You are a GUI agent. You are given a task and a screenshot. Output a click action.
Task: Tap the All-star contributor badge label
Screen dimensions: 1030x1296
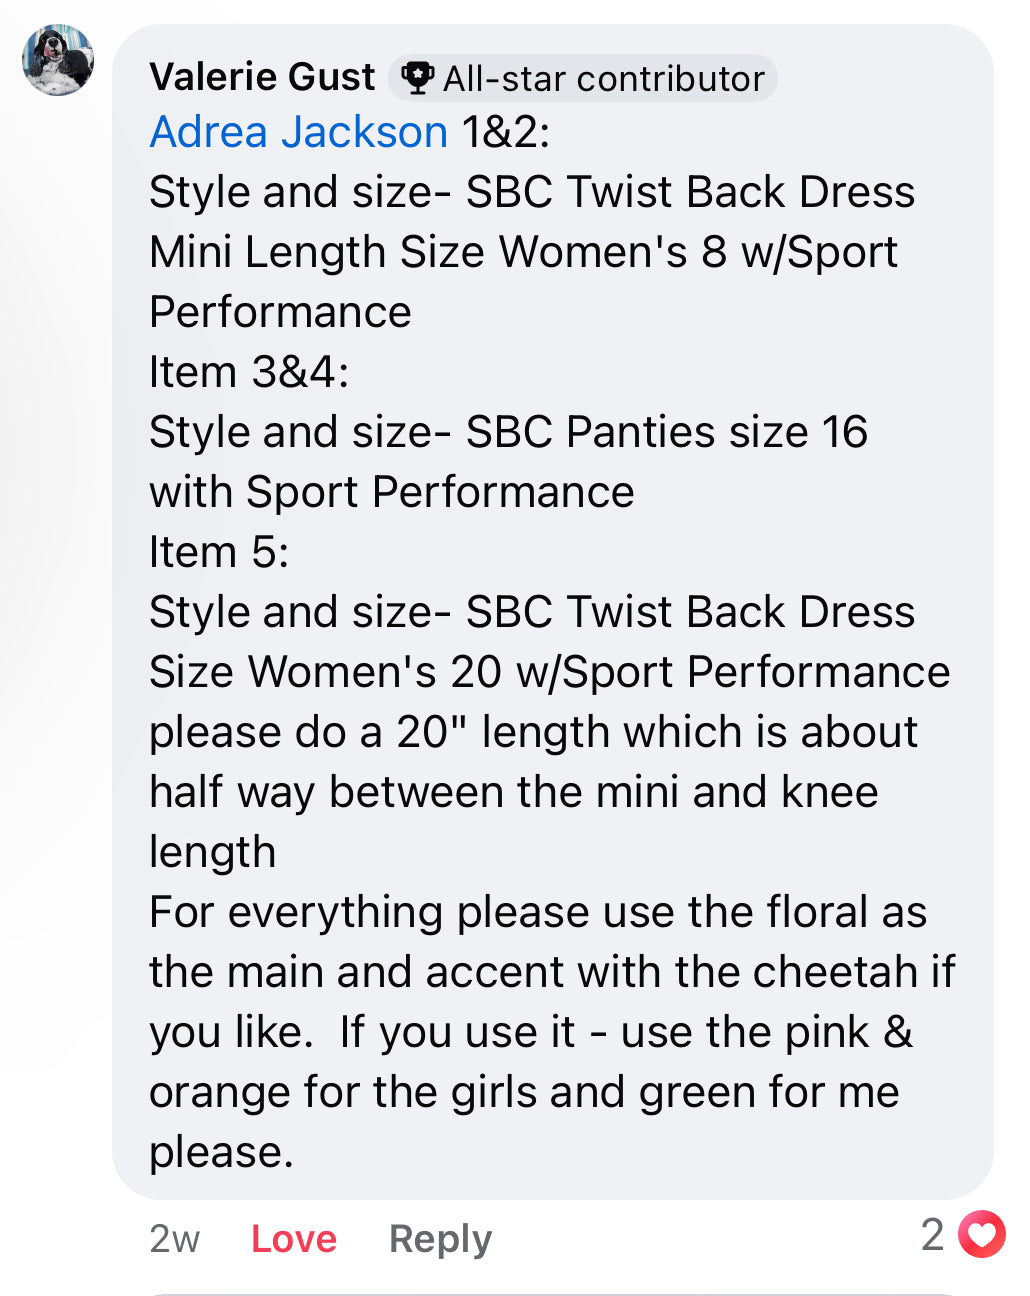click(x=583, y=78)
